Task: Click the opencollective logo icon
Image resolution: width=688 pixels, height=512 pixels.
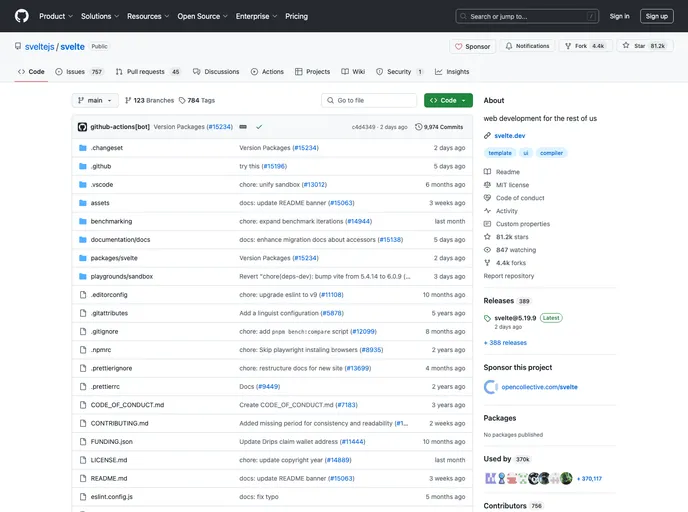Action: [491, 387]
